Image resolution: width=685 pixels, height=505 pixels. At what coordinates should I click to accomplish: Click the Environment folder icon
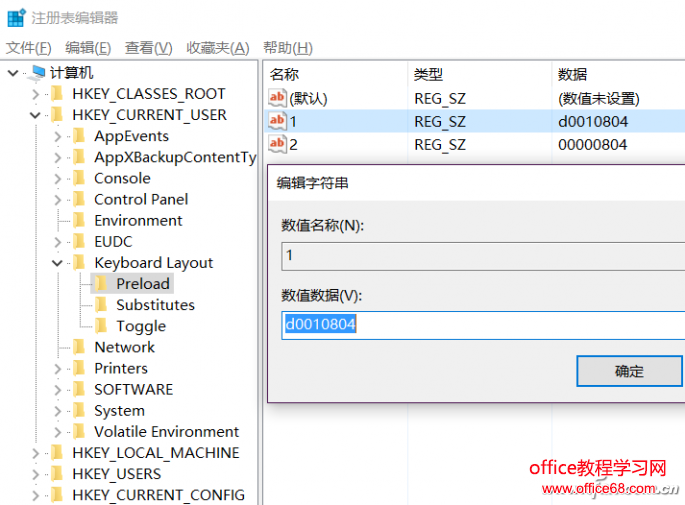point(79,220)
